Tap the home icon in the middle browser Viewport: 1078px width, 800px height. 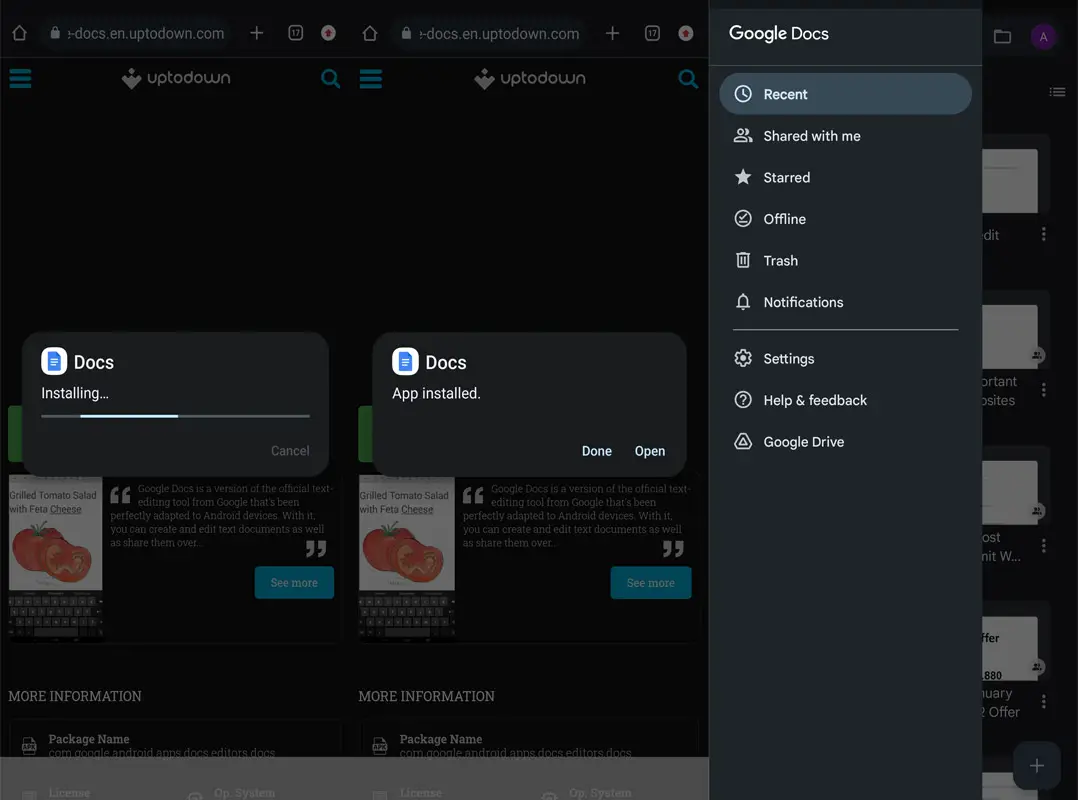(x=370, y=33)
